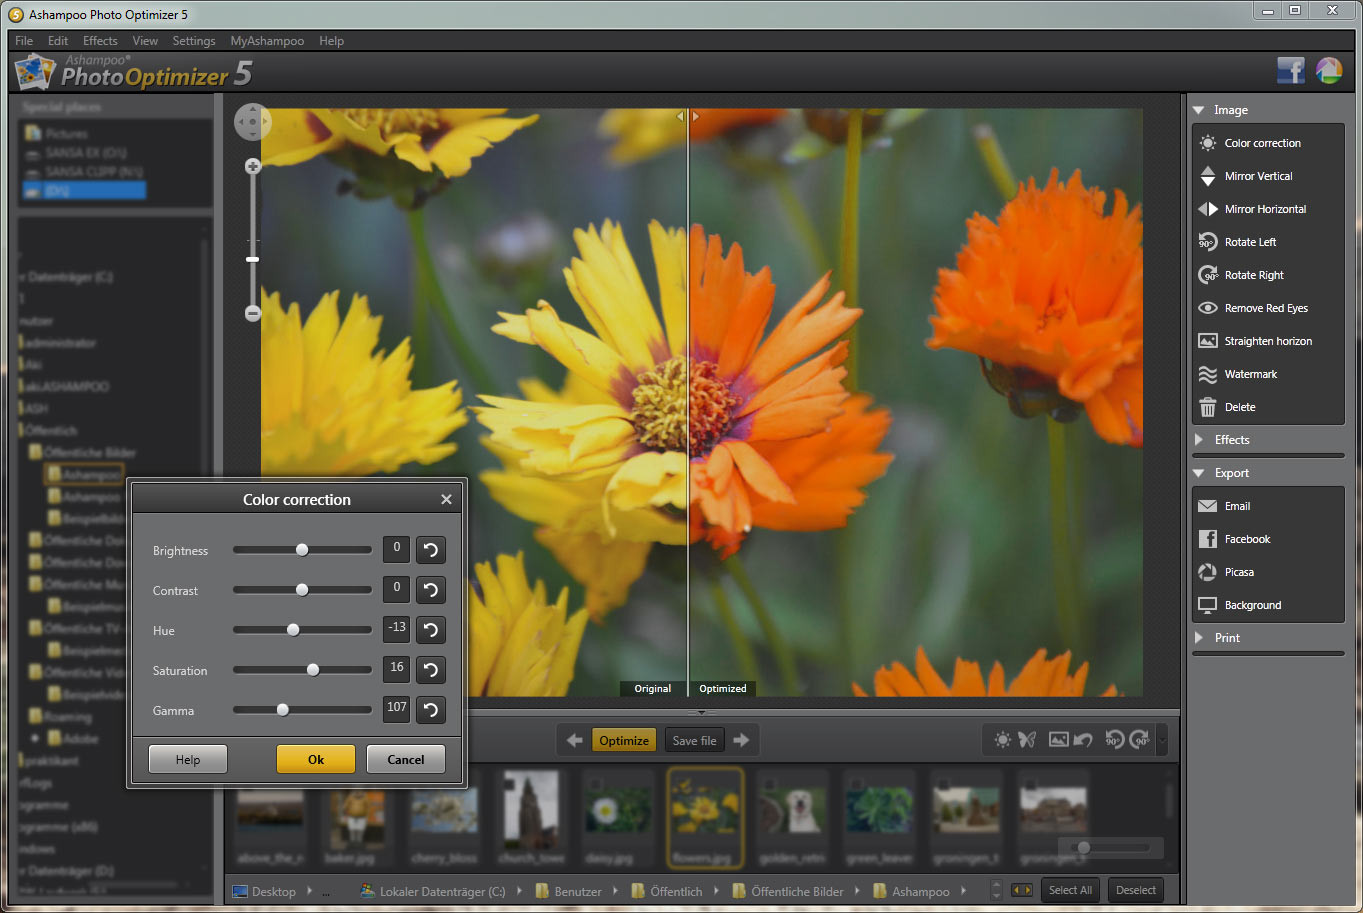The image size is (1363, 913).
Task: Tick the checkbox on daisy.jpg thumbnail
Action: click(596, 783)
